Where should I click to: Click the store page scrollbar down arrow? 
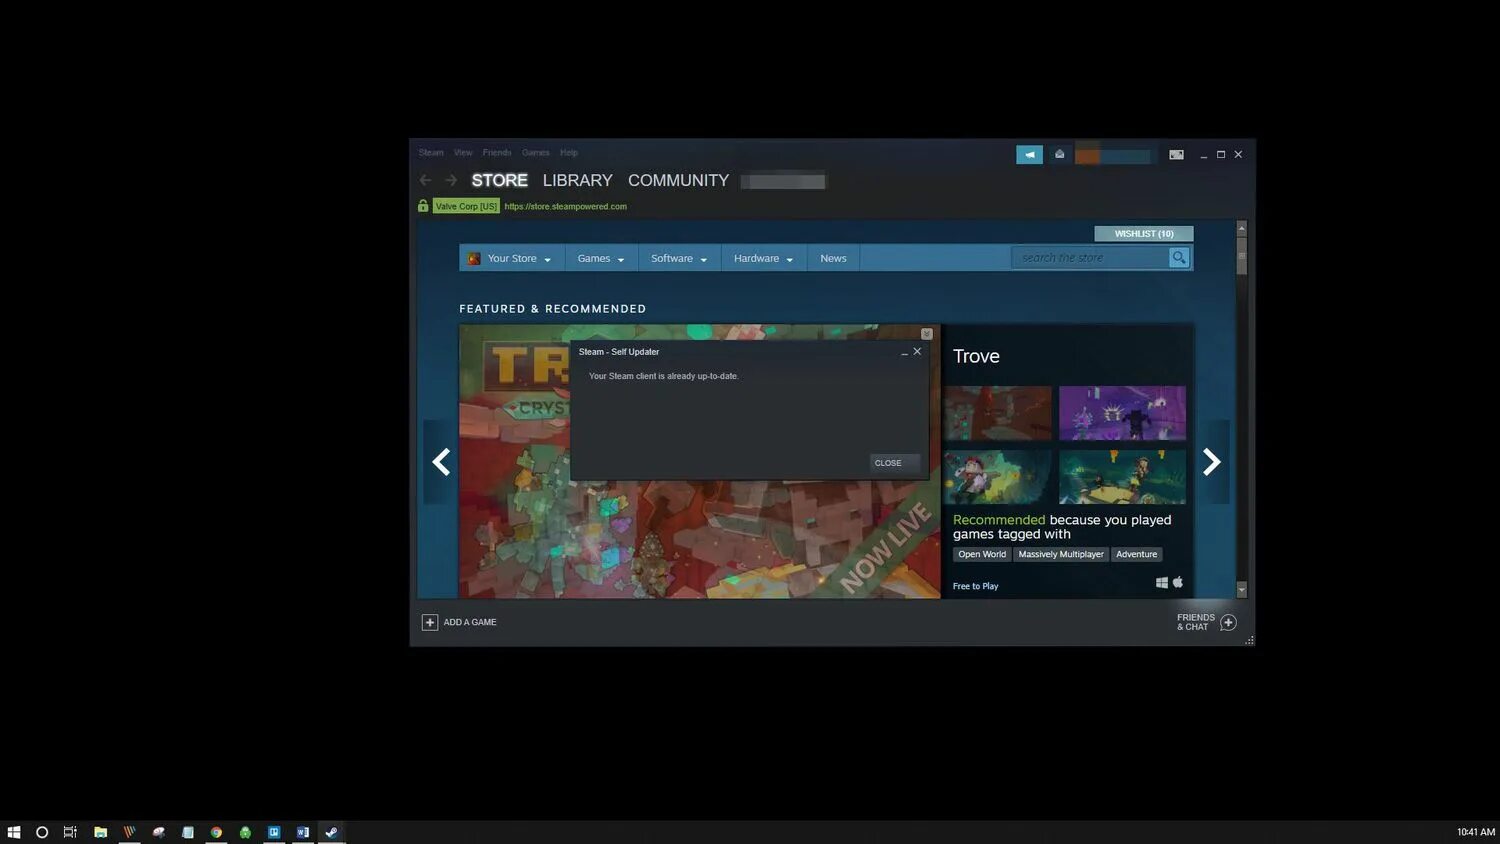(1242, 591)
